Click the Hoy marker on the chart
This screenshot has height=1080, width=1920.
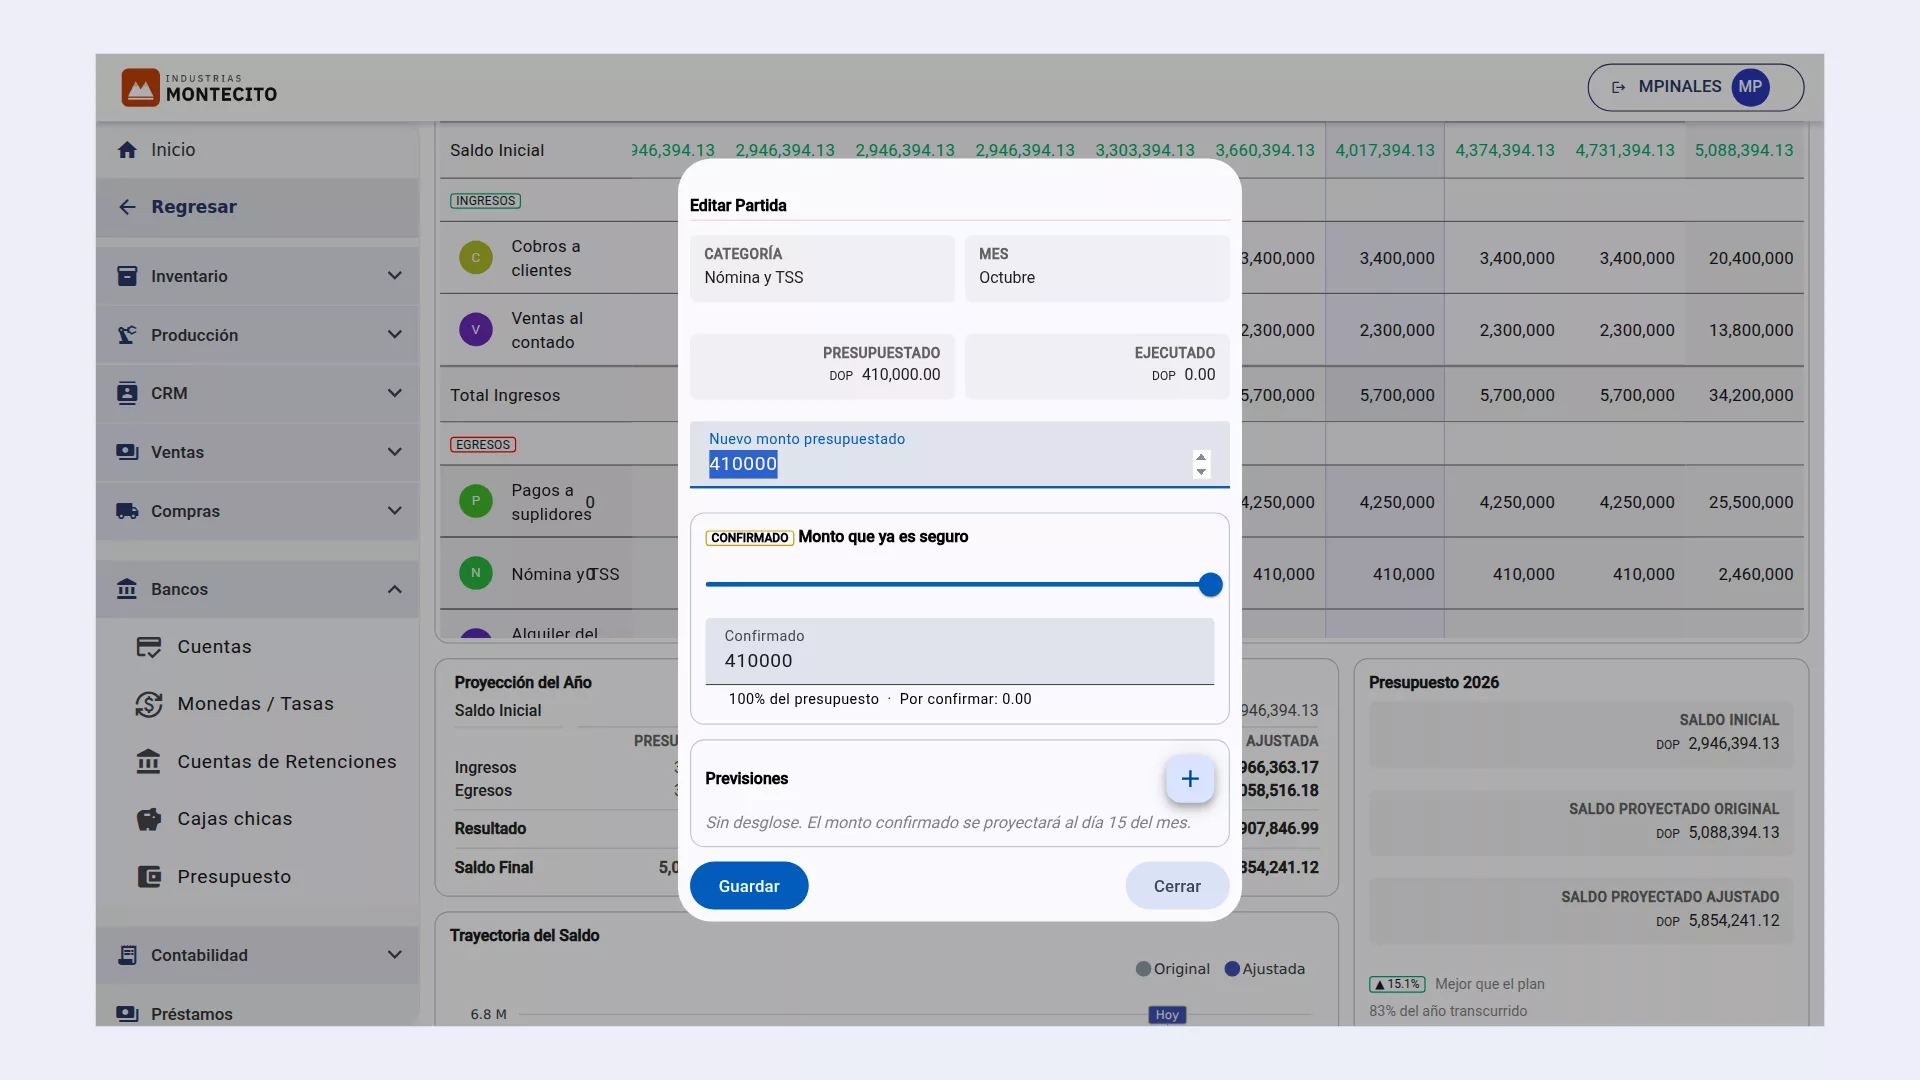pyautogui.click(x=1167, y=1015)
